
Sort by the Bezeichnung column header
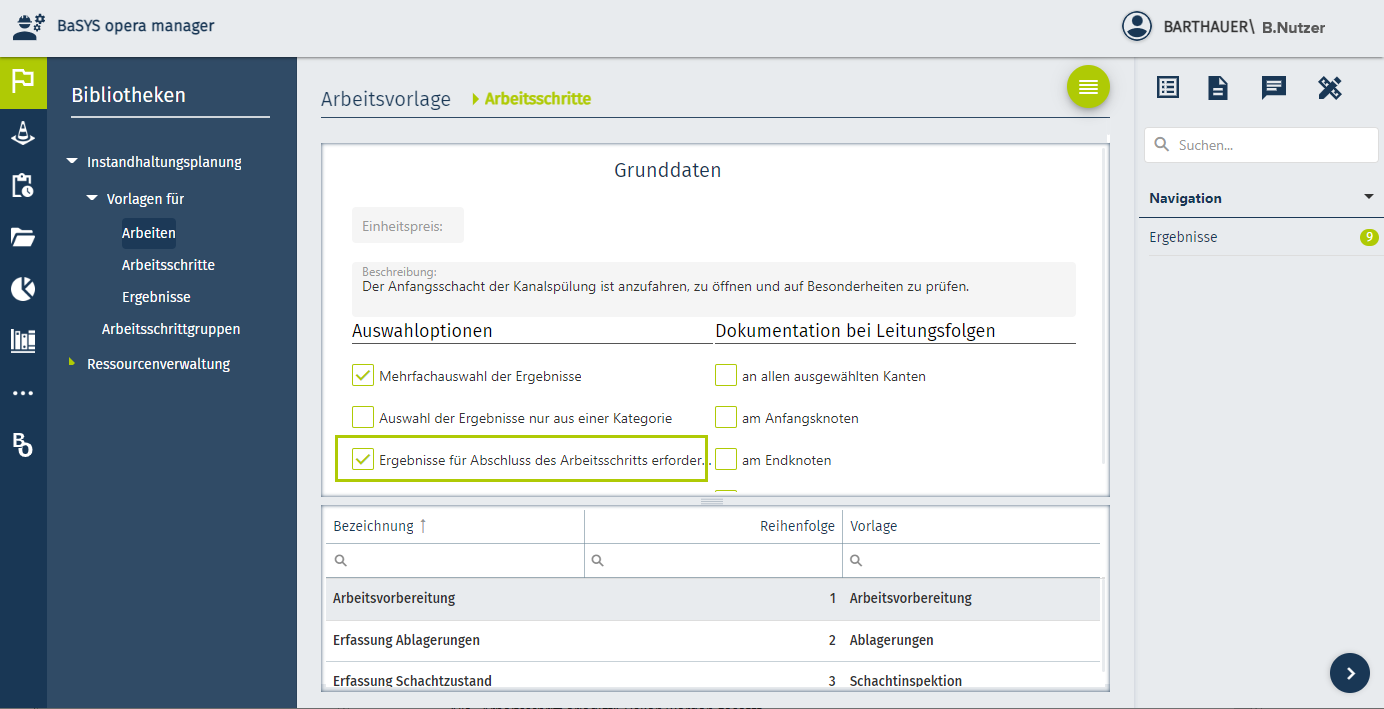pos(373,526)
